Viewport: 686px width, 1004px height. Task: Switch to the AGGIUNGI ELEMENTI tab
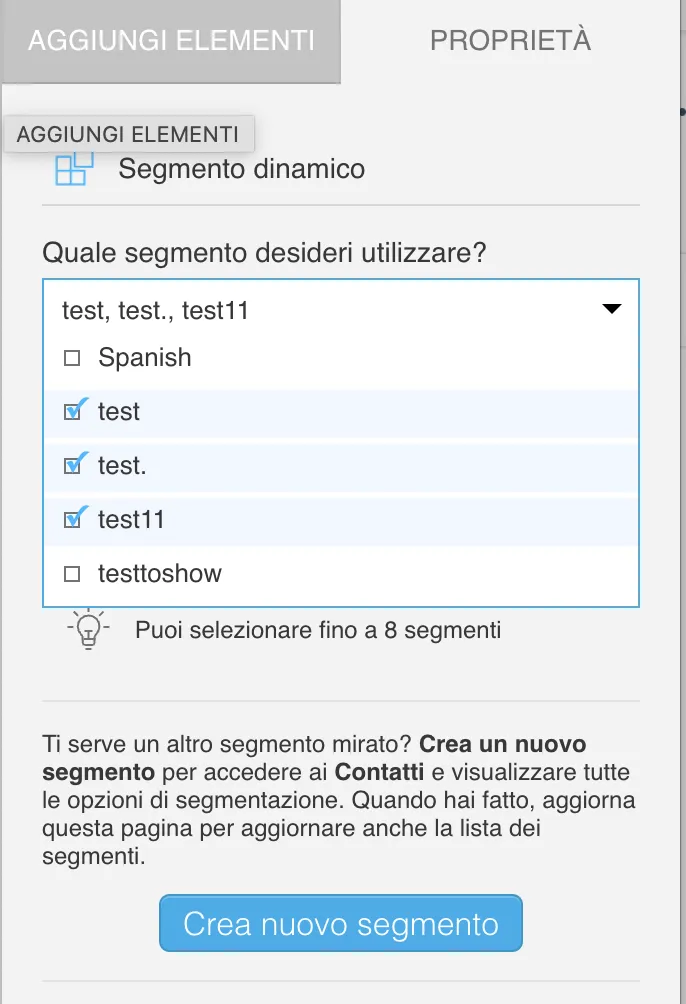(171, 41)
